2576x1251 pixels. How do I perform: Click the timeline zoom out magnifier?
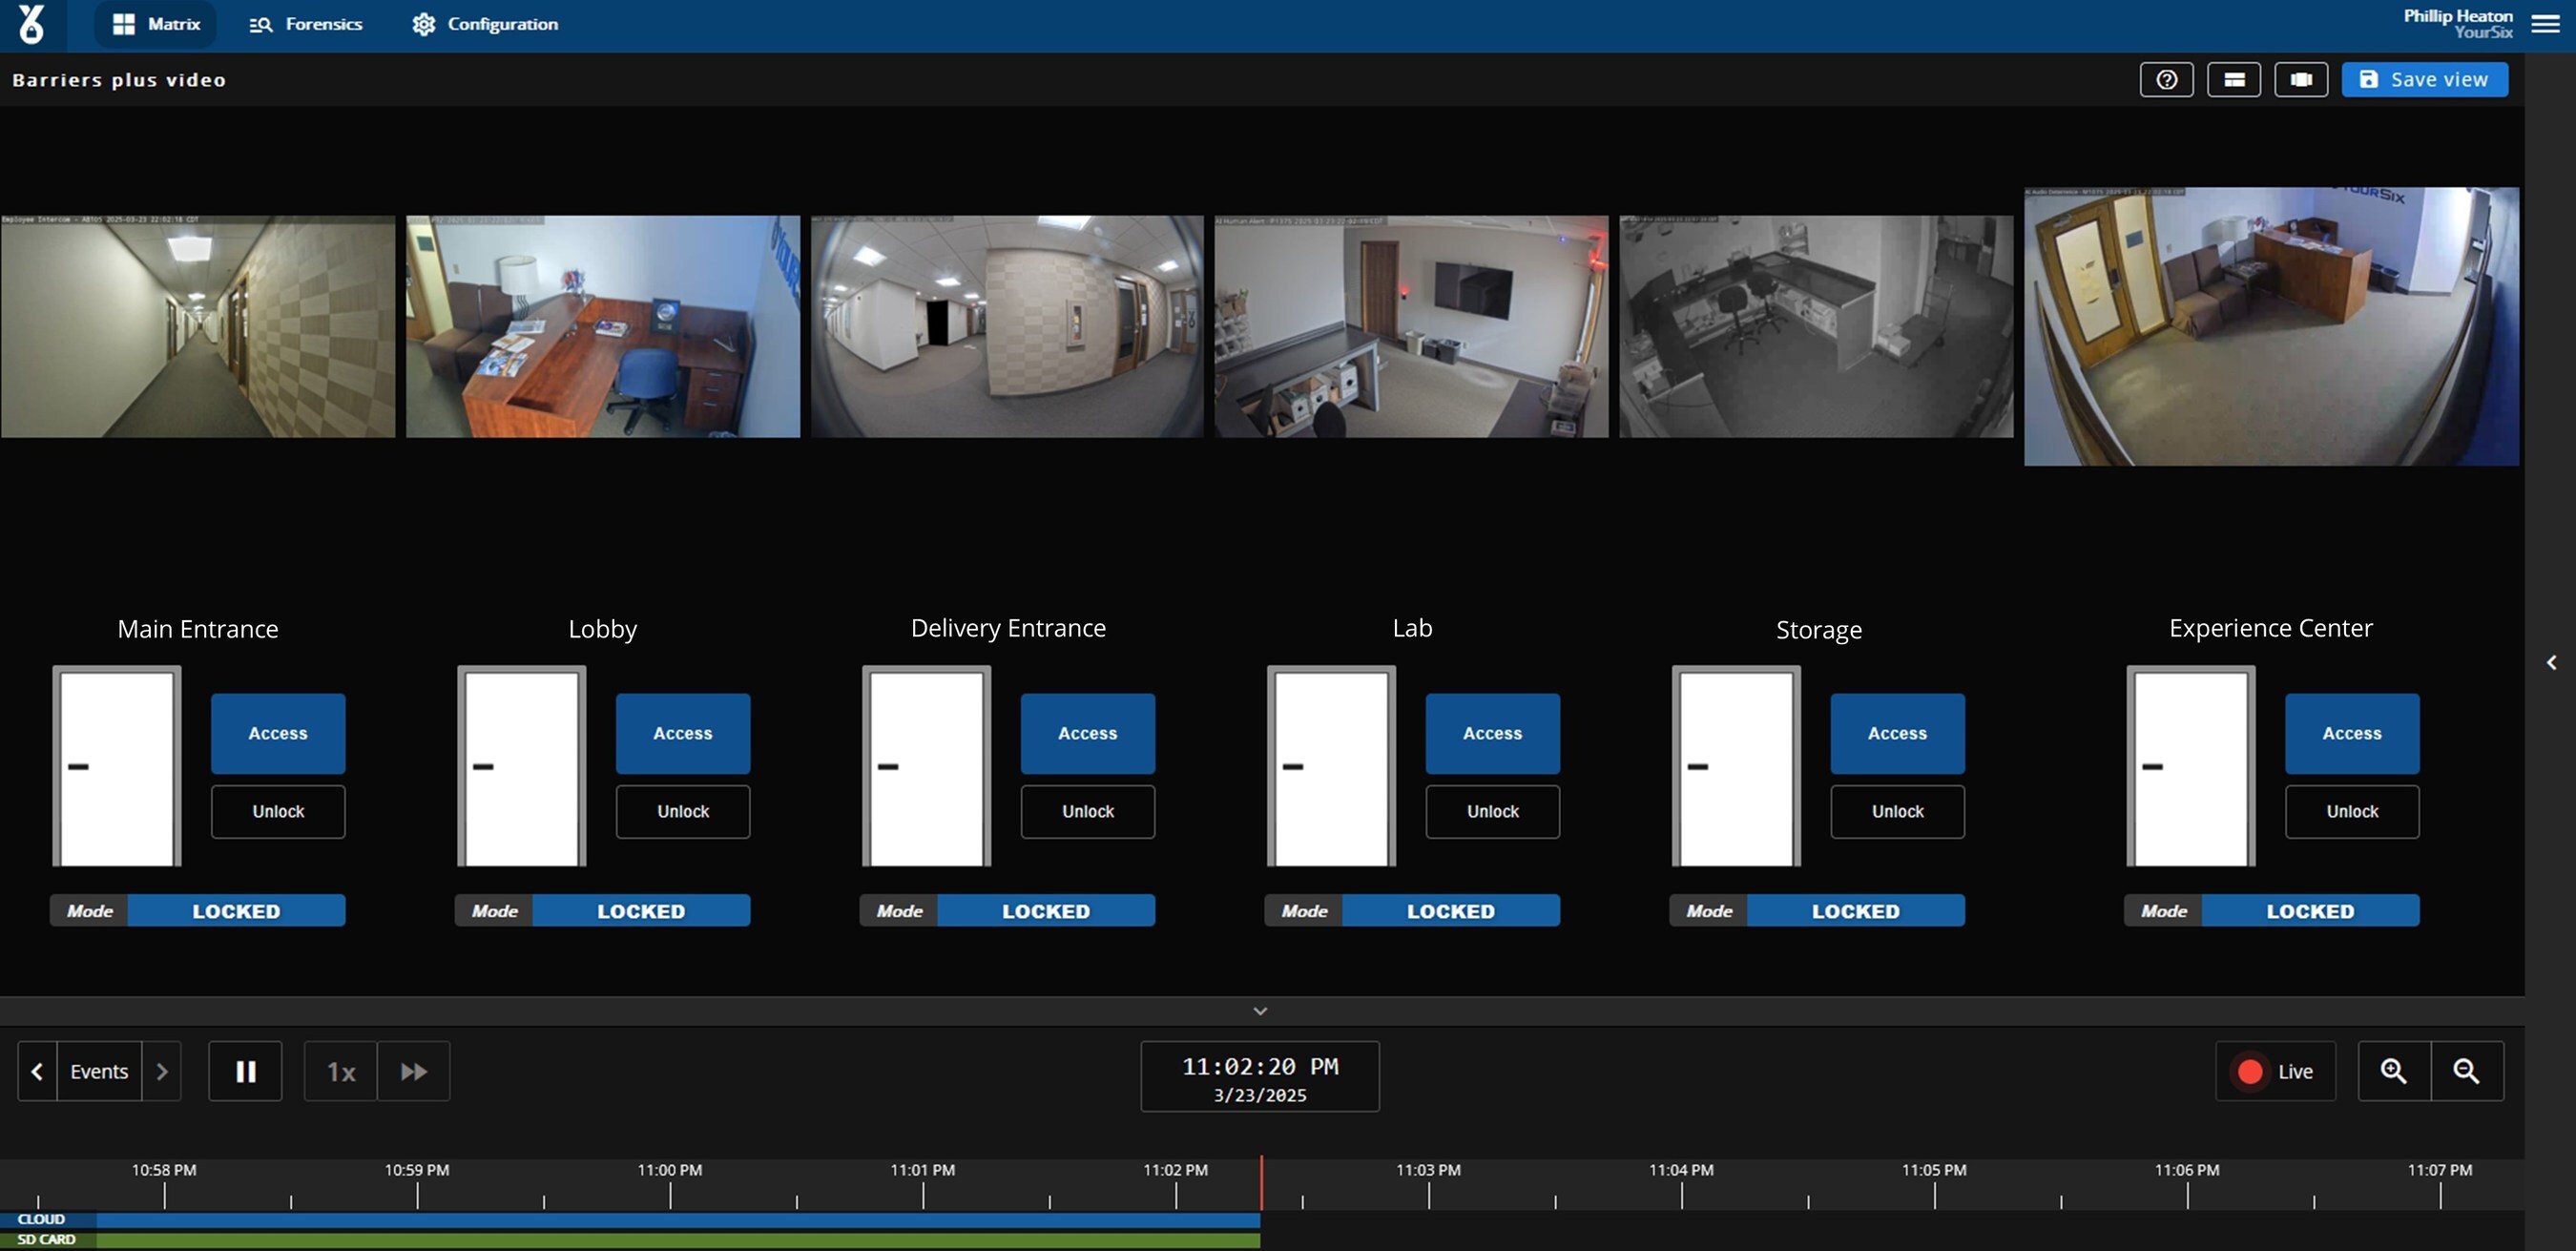(2466, 1071)
